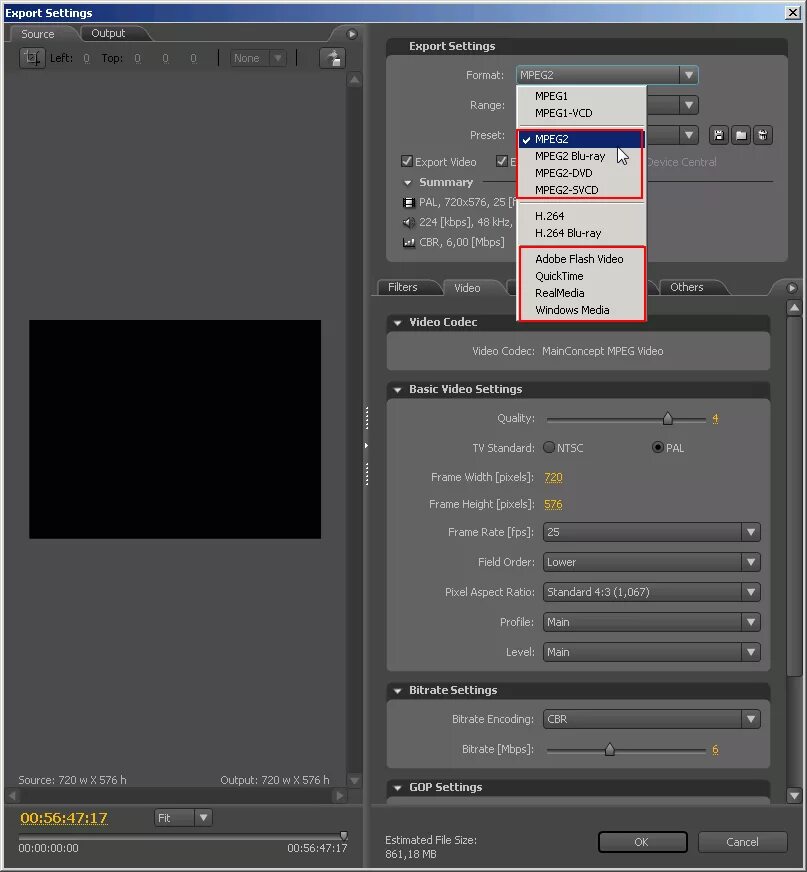
Task: Select the NTSC TV standard radio button
Action: pos(549,447)
